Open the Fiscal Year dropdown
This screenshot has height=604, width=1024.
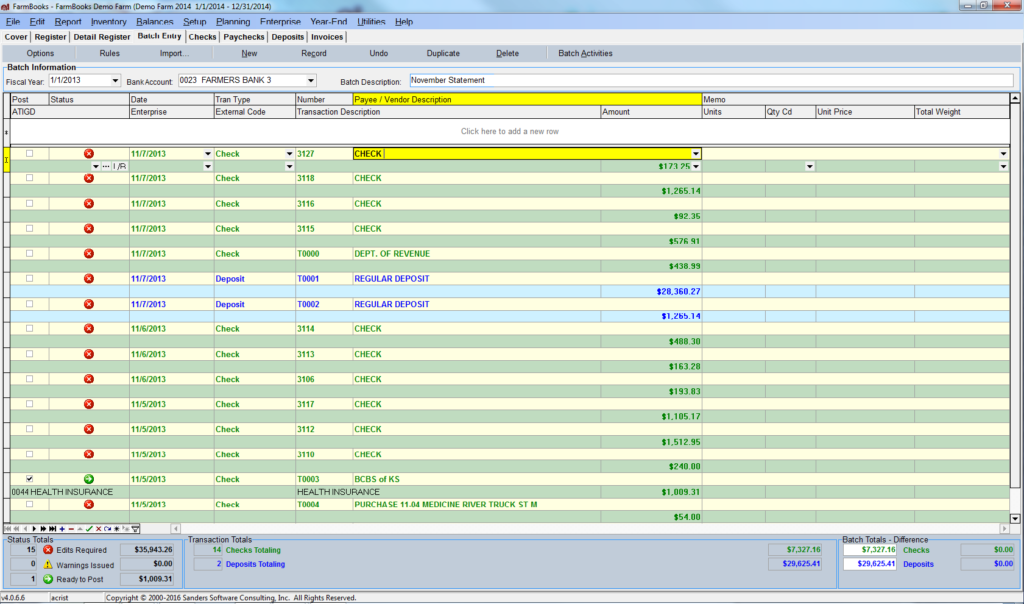coord(113,80)
